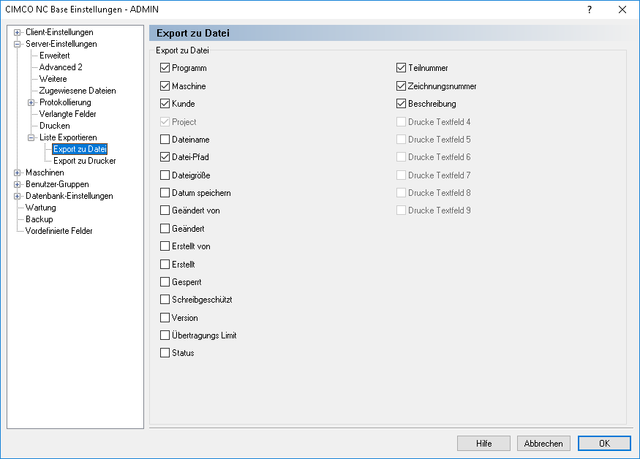Cancel with the Abbrechen button
Screen dimensions: 640x459
pos(543,443)
